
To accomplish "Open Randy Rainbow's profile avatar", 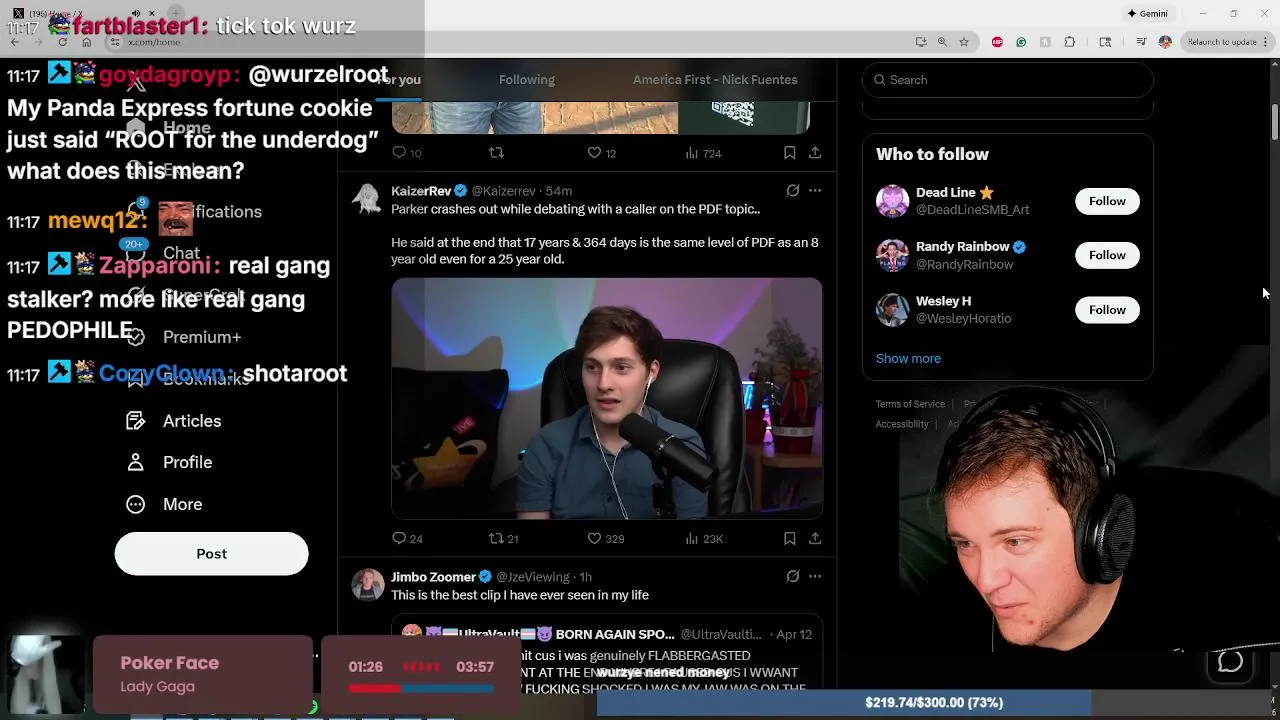I will pyautogui.click(x=892, y=255).
